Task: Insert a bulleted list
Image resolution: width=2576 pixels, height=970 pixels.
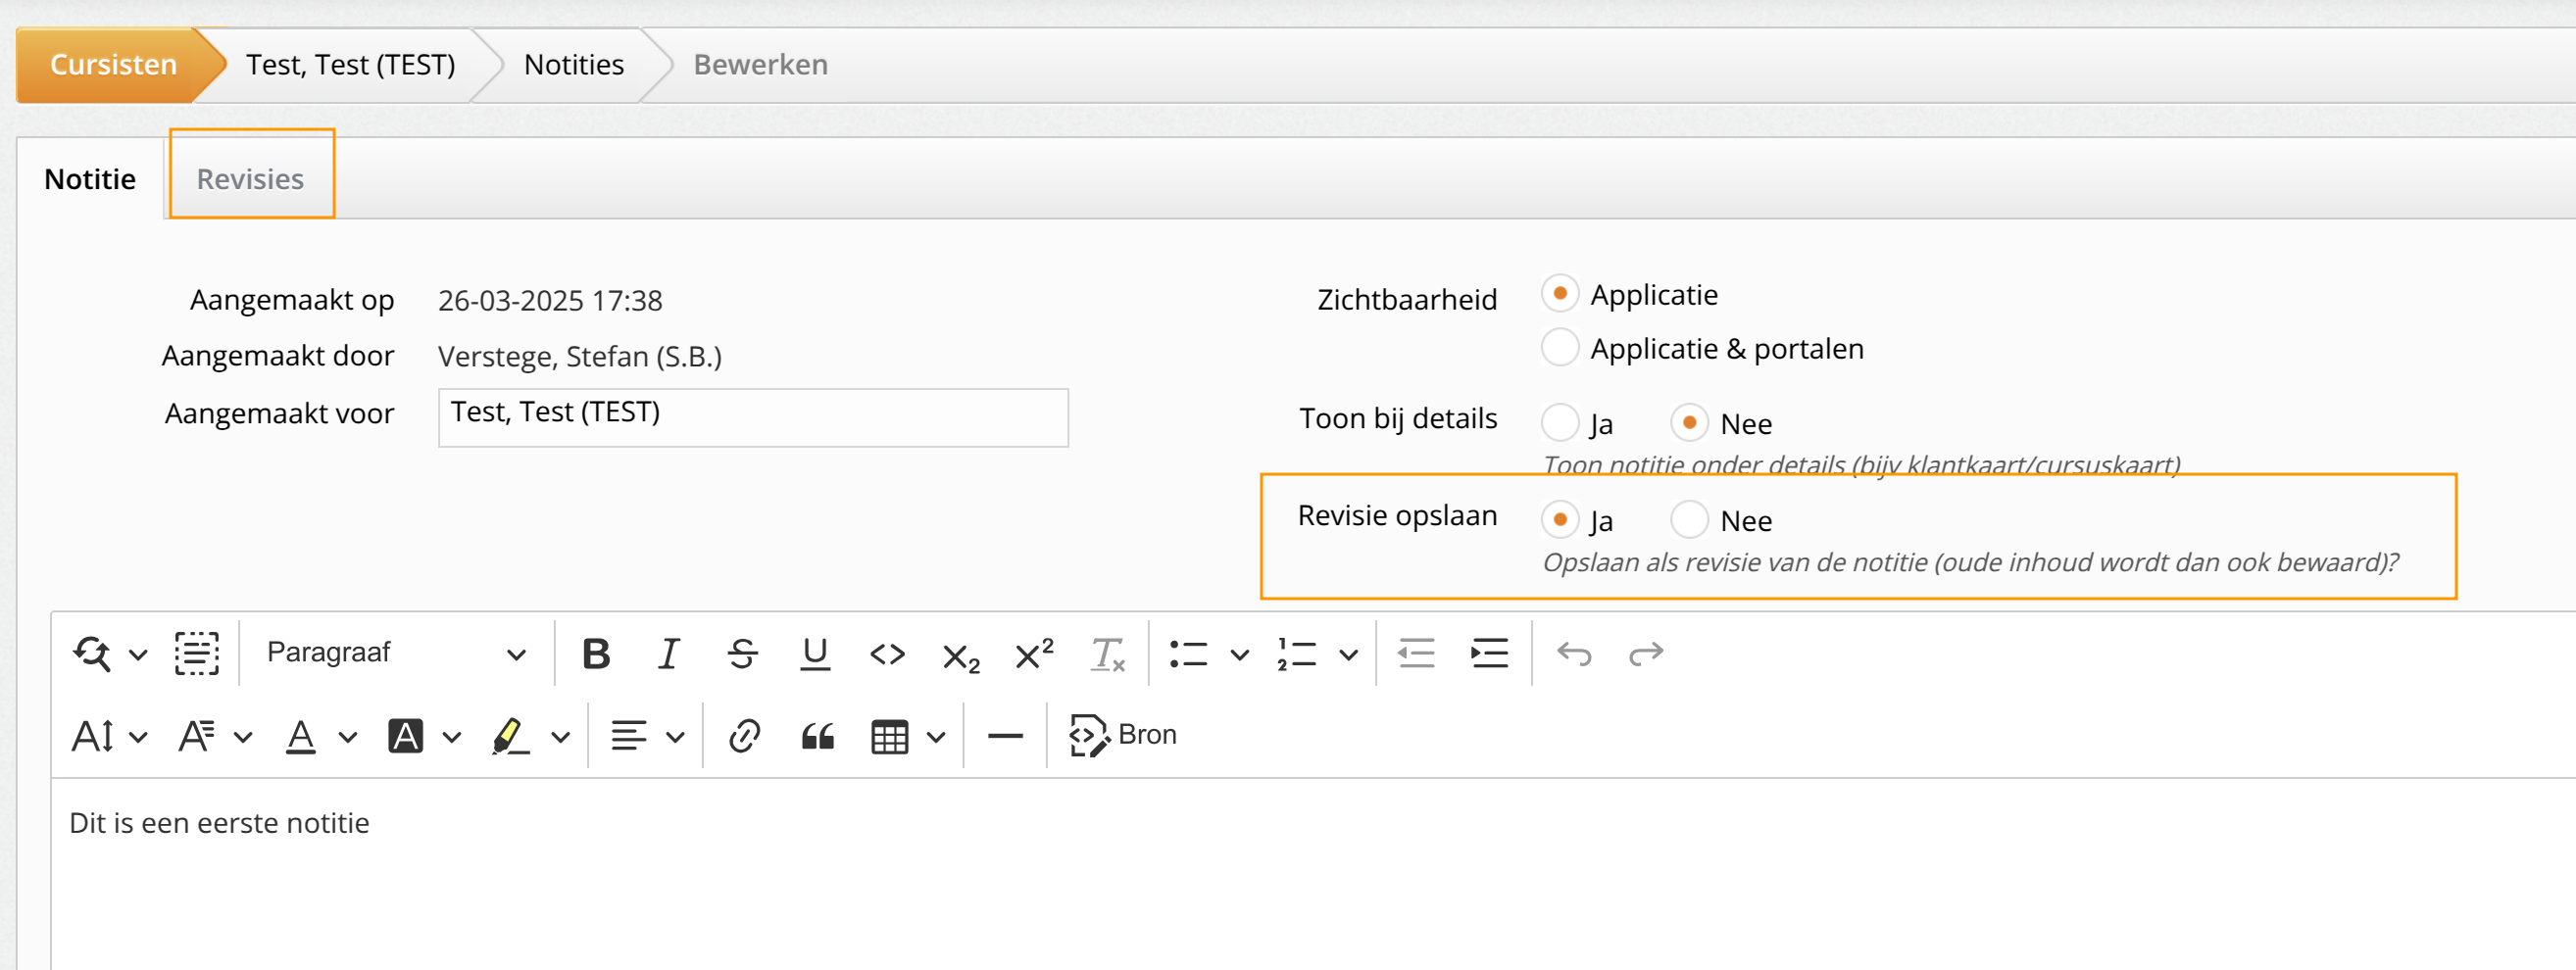Action: coord(1189,654)
